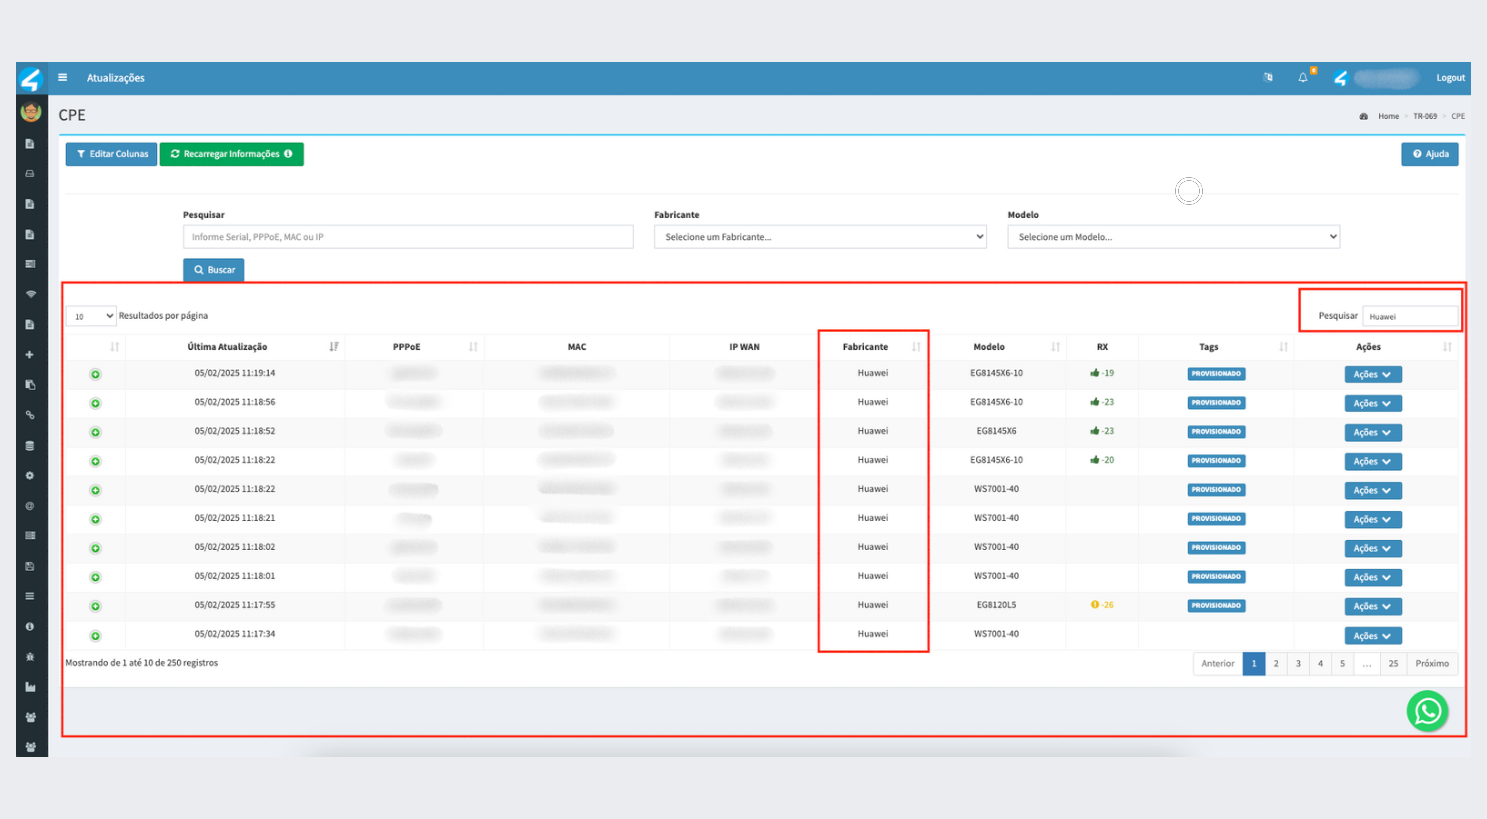Go to page 2 of results
This screenshot has width=1487, height=819.
pyautogui.click(x=1276, y=664)
